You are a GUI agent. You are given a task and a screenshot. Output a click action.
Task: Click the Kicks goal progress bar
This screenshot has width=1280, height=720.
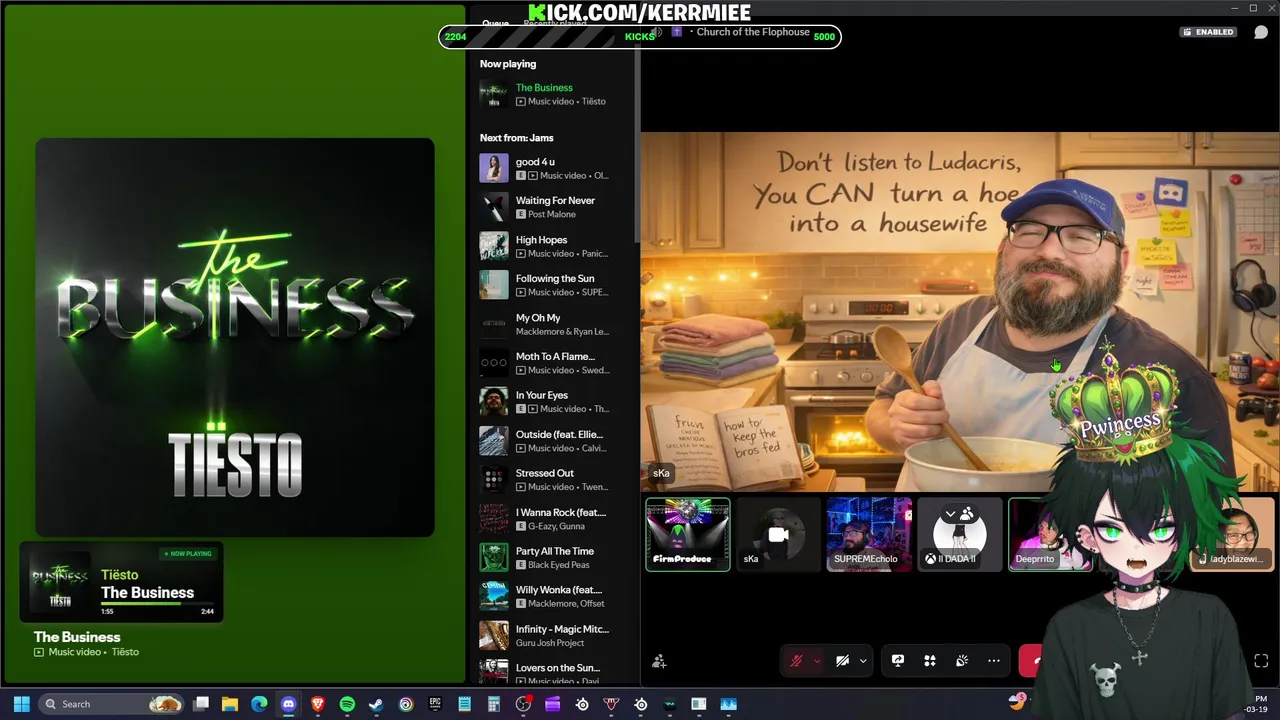(x=640, y=36)
